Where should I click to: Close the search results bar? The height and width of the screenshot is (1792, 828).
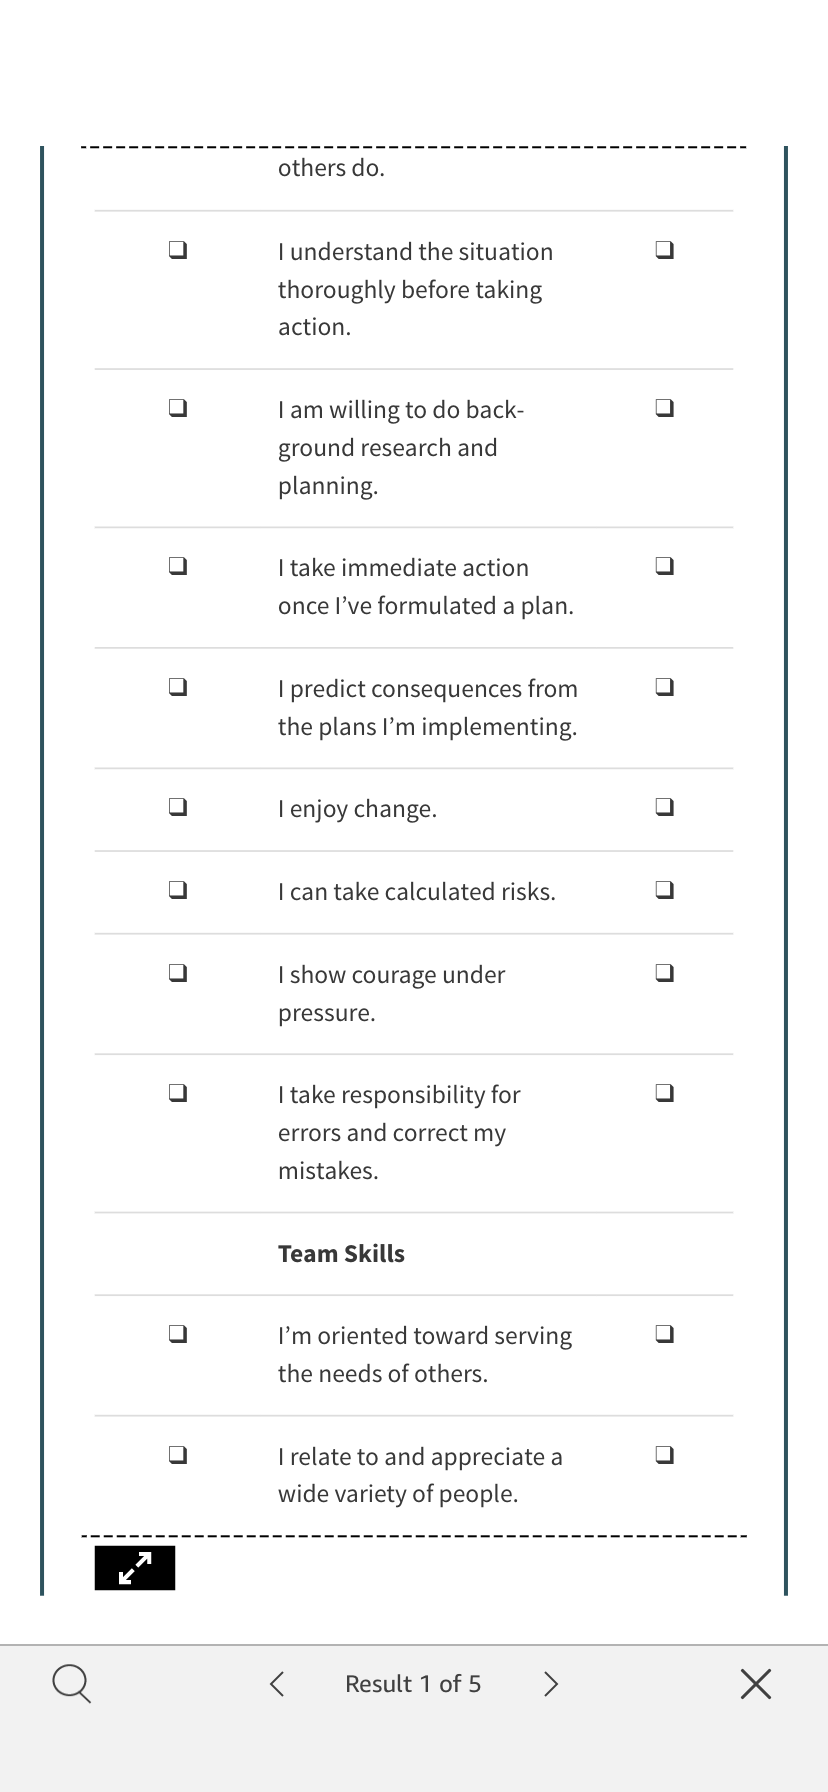pos(756,1684)
